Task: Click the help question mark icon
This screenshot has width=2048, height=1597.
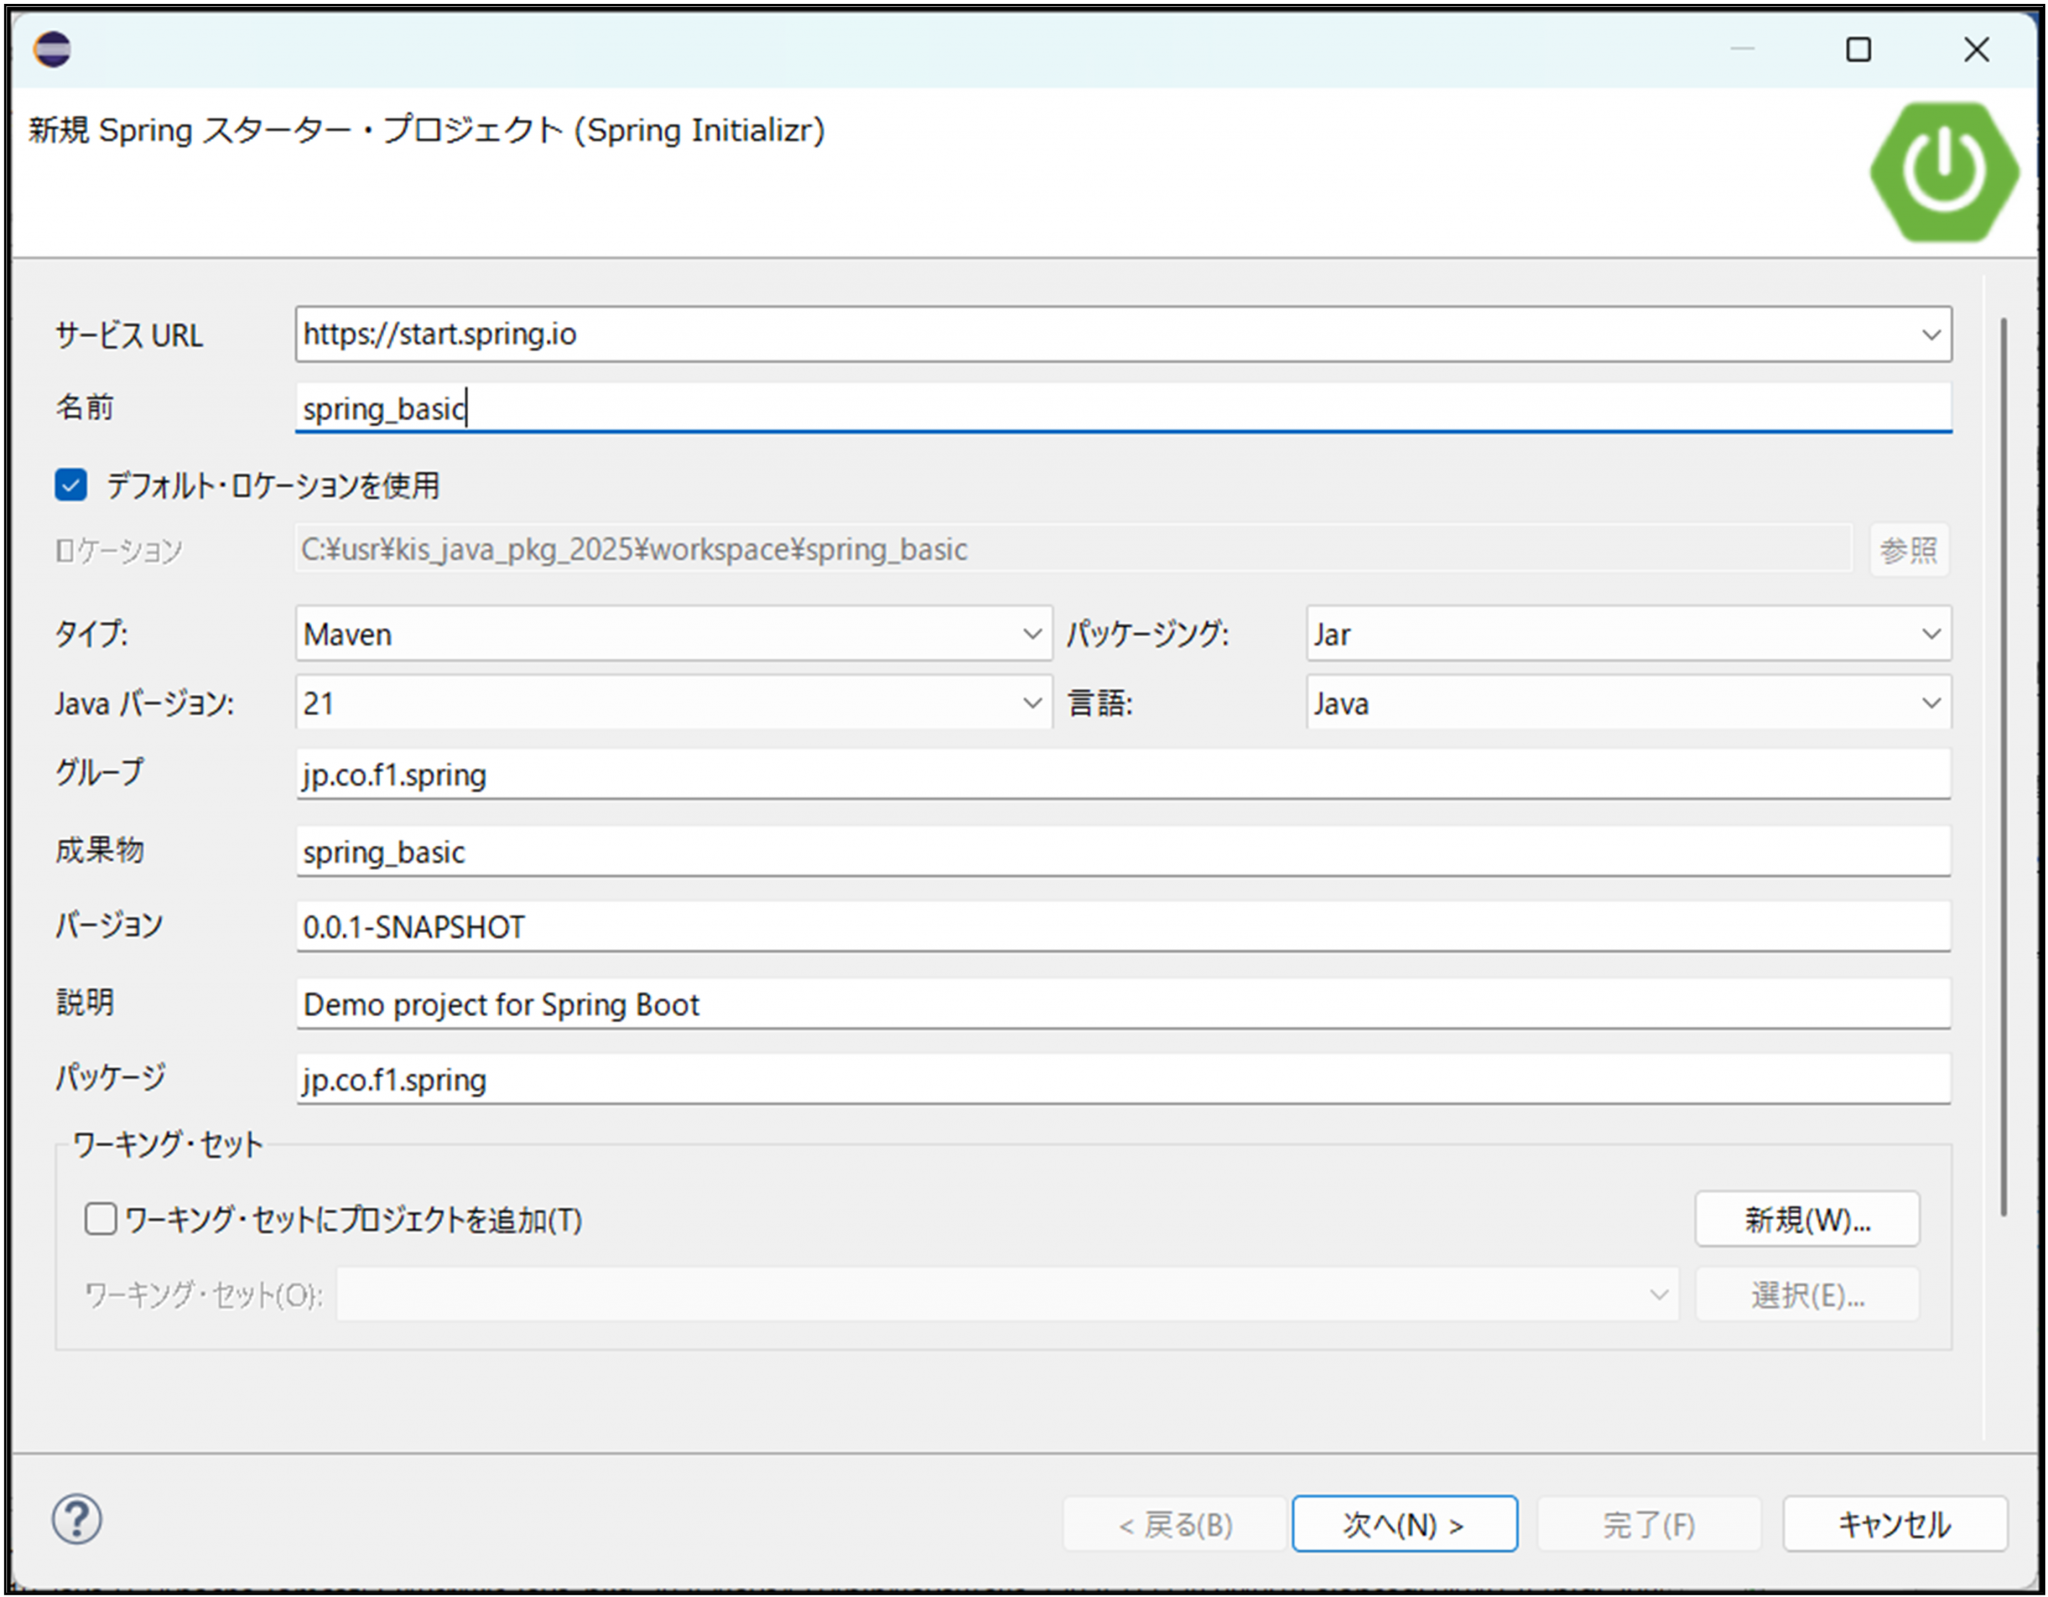Action: (77, 1520)
